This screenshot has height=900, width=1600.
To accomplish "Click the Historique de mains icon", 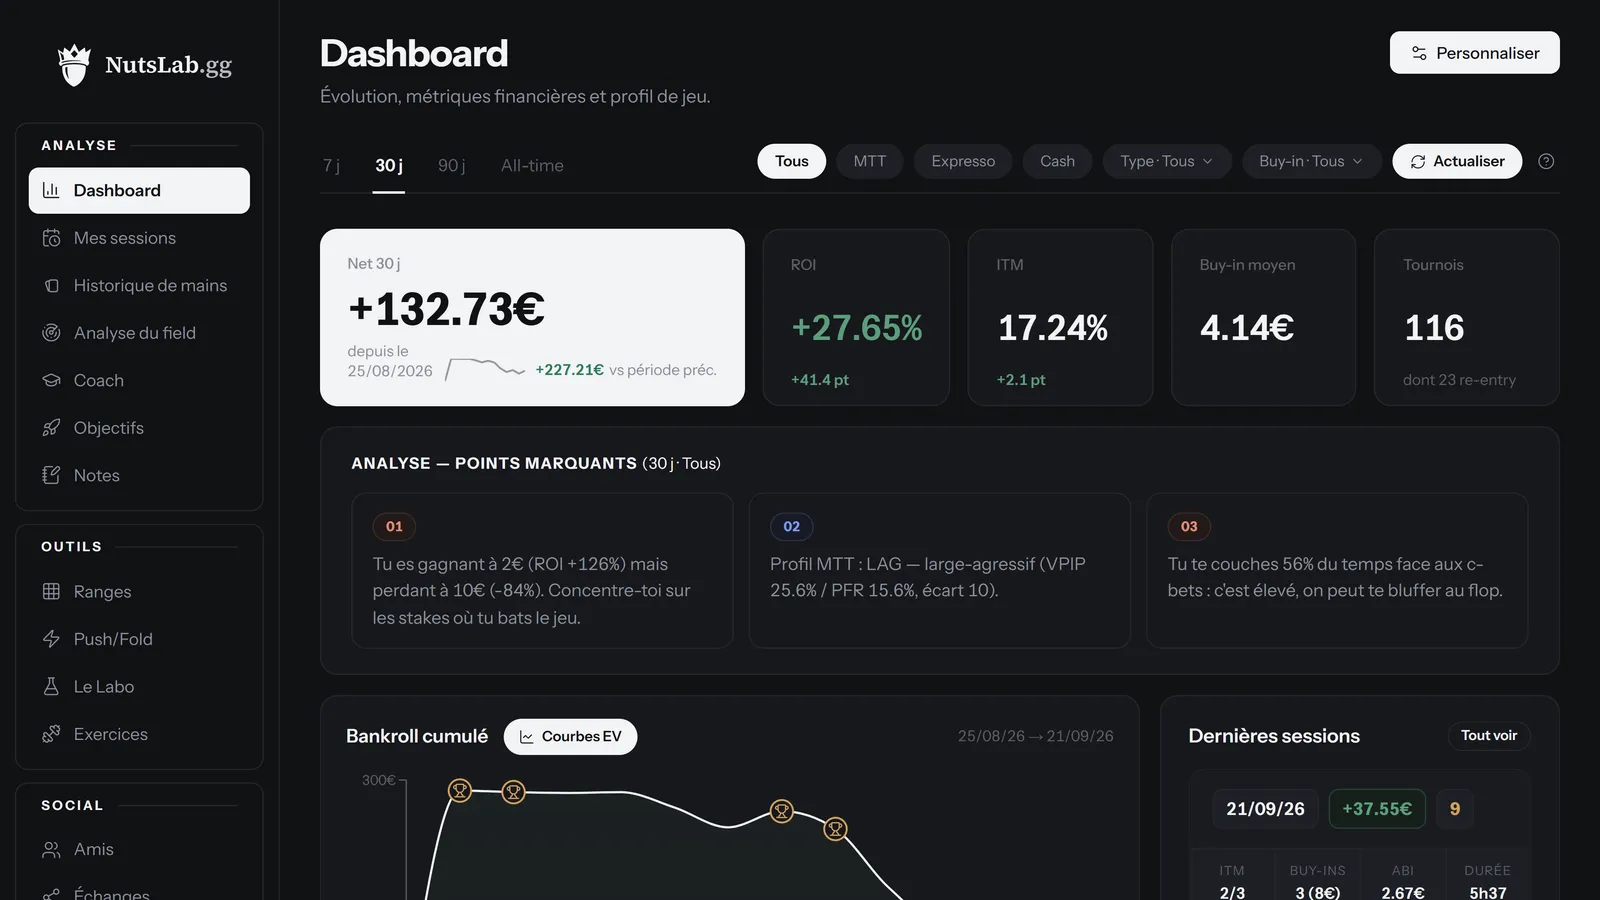I will pos(51,285).
